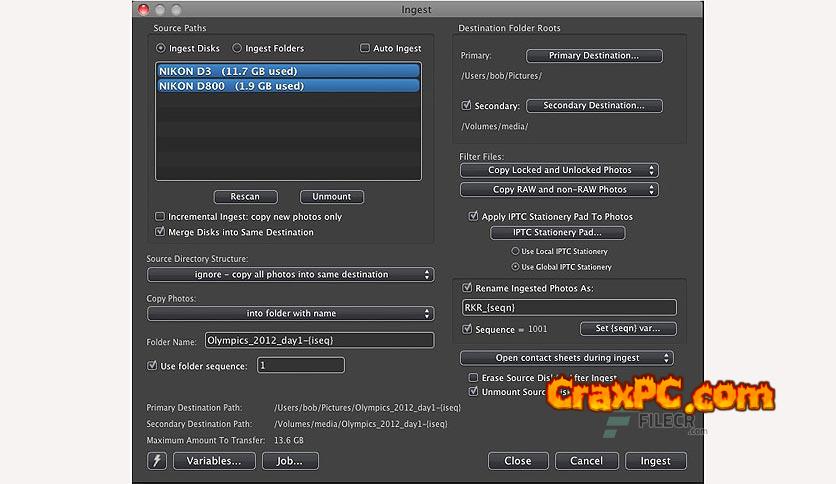This screenshot has width=836, height=484.
Task: Open the IPTC Stationery Pad button
Action: pos(557,233)
